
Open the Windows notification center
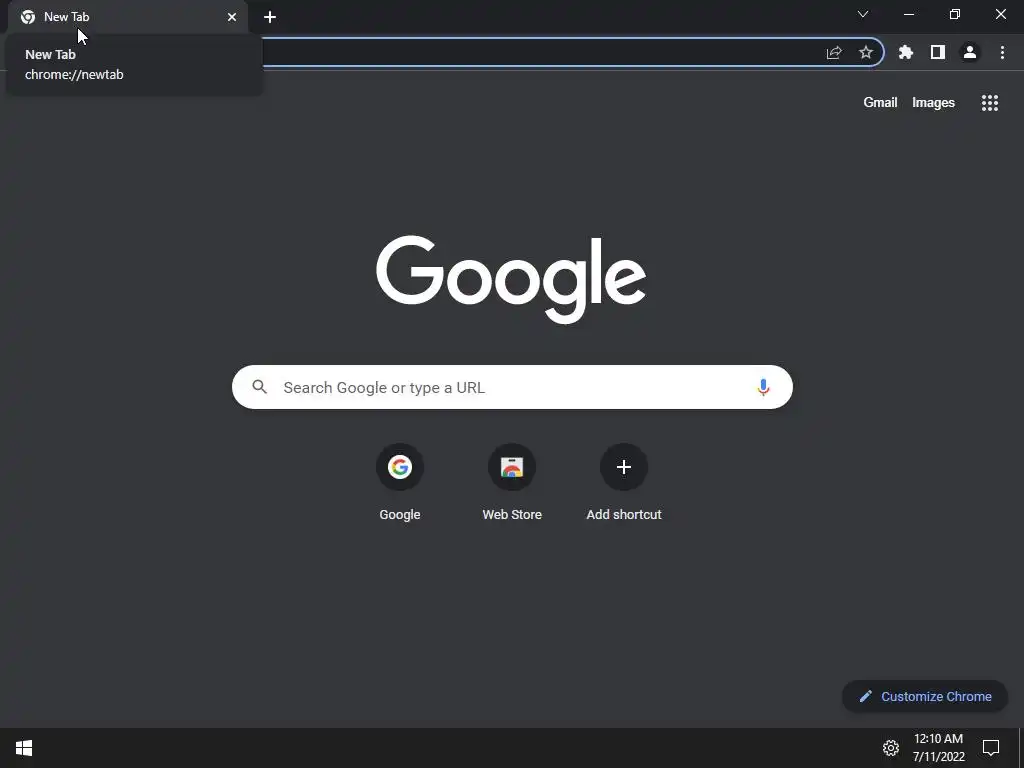991,748
